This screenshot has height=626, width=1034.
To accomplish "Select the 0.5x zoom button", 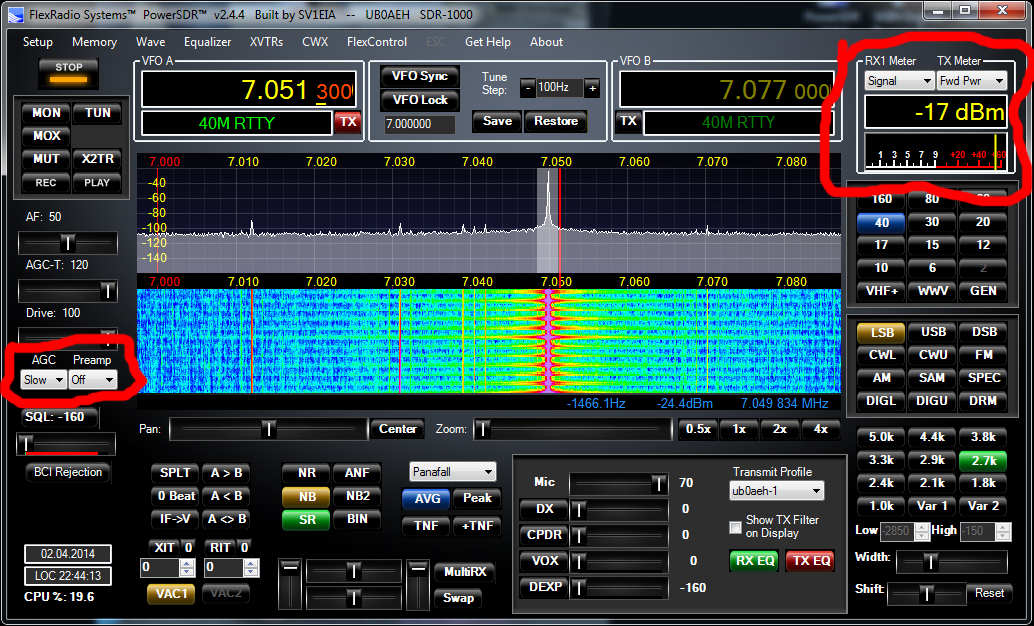I will tap(697, 429).
